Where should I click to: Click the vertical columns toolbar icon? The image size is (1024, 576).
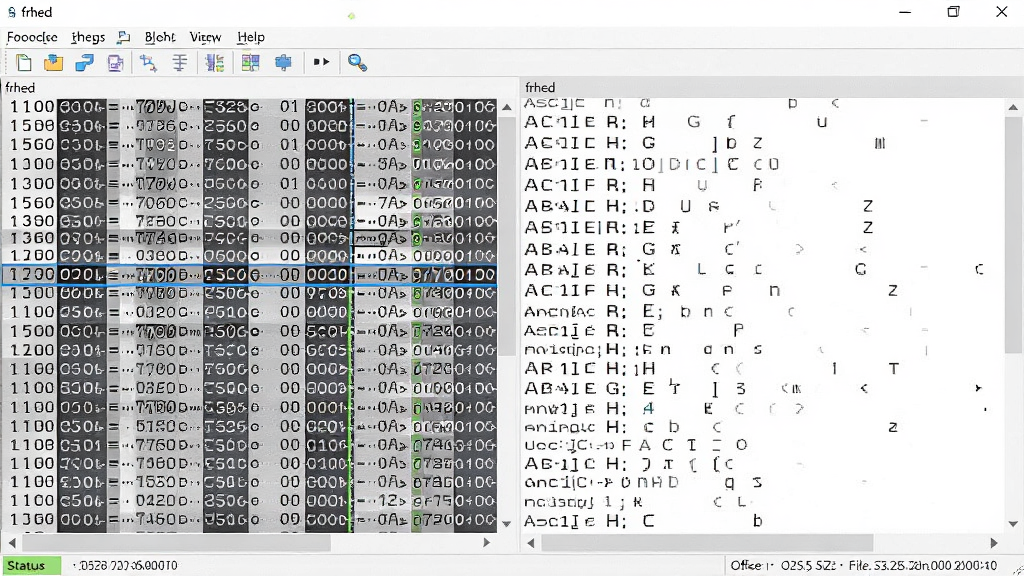pyautogui.click(x=214, y=63)
